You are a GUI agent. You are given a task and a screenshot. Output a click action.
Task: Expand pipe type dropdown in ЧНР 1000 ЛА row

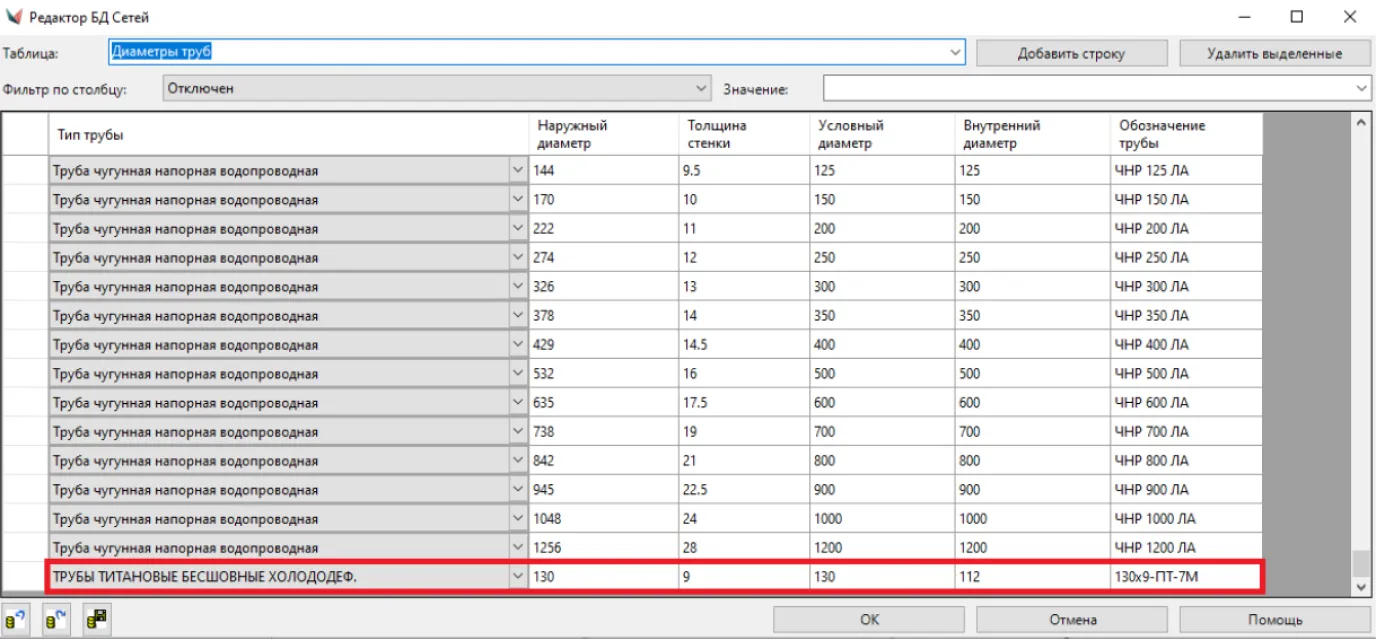tap(518, 518)
